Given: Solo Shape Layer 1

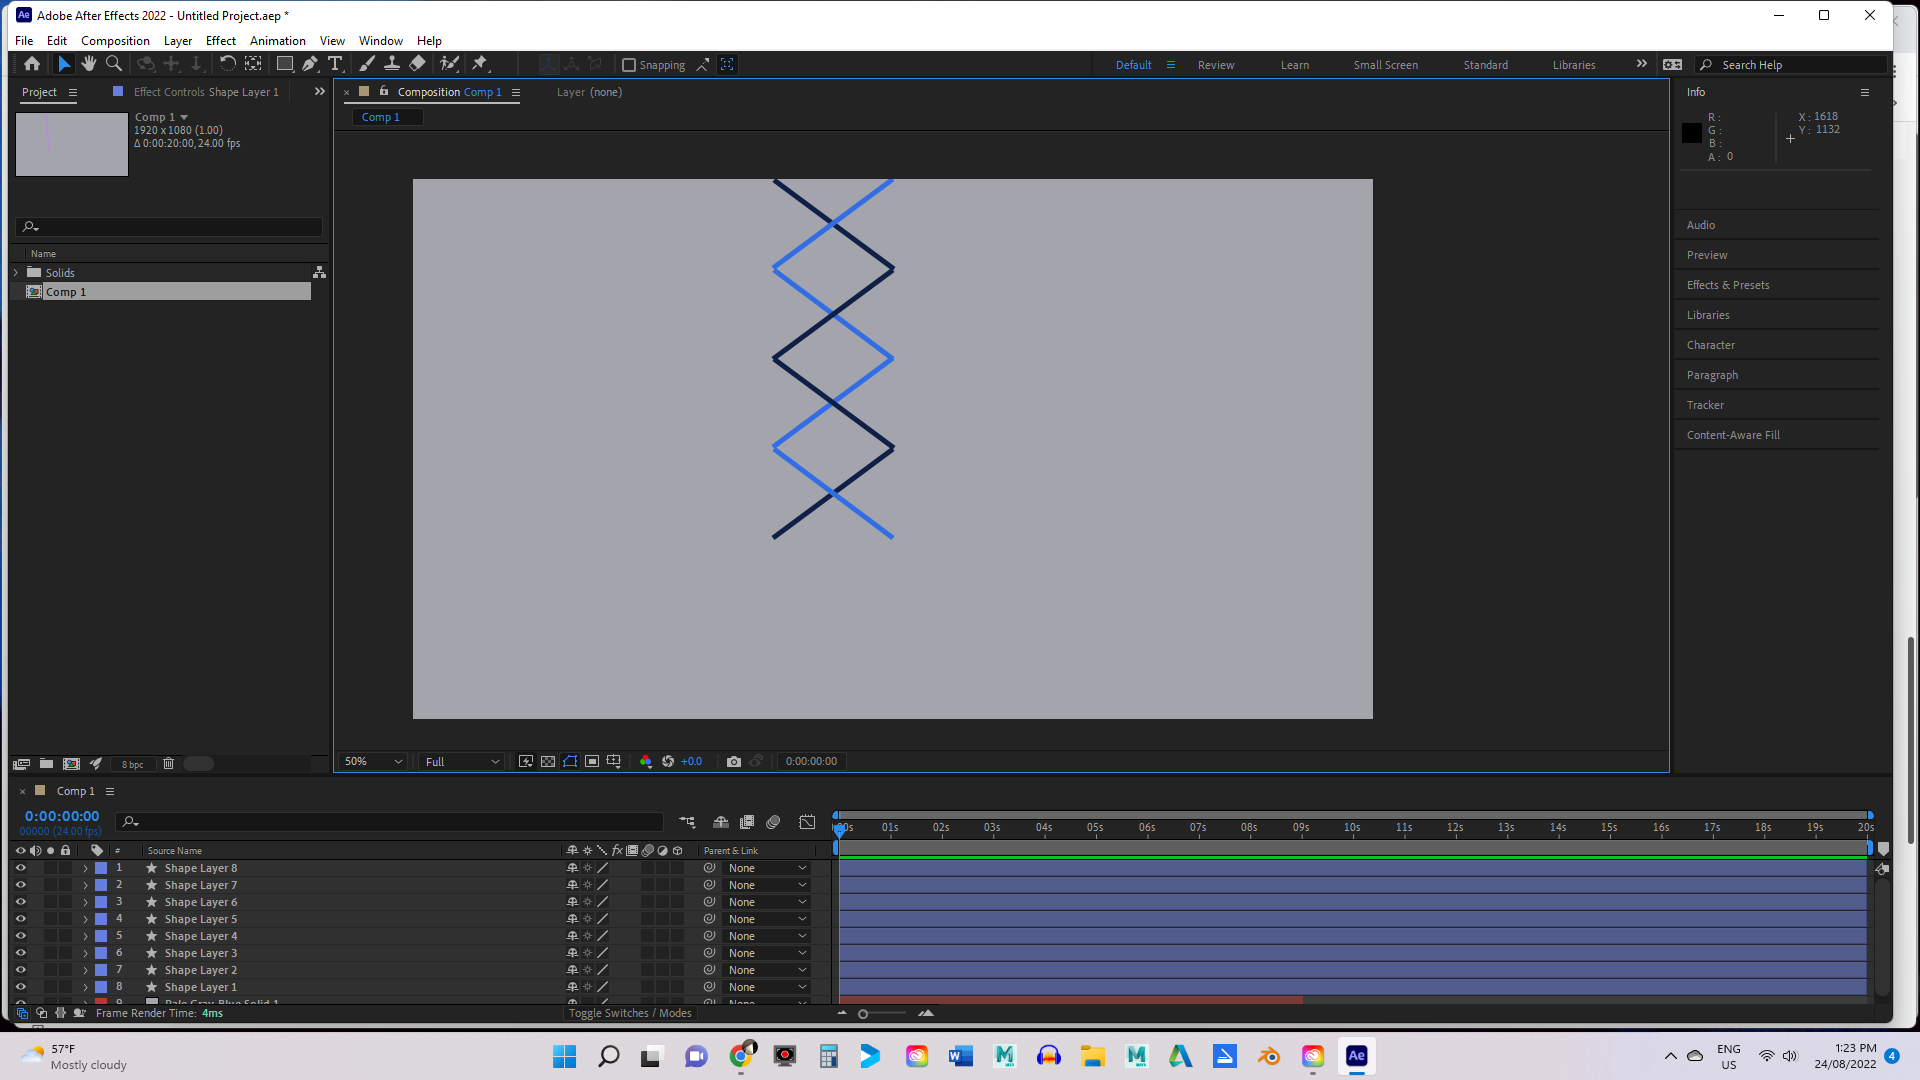Looking at the screenshot, I should (x=50, y=986).
